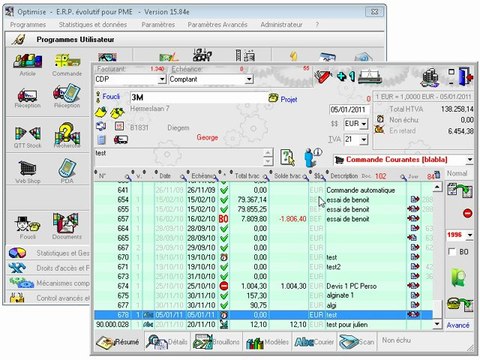Switch to the Courier tab

pyautogui.click(x=314, y=342)
